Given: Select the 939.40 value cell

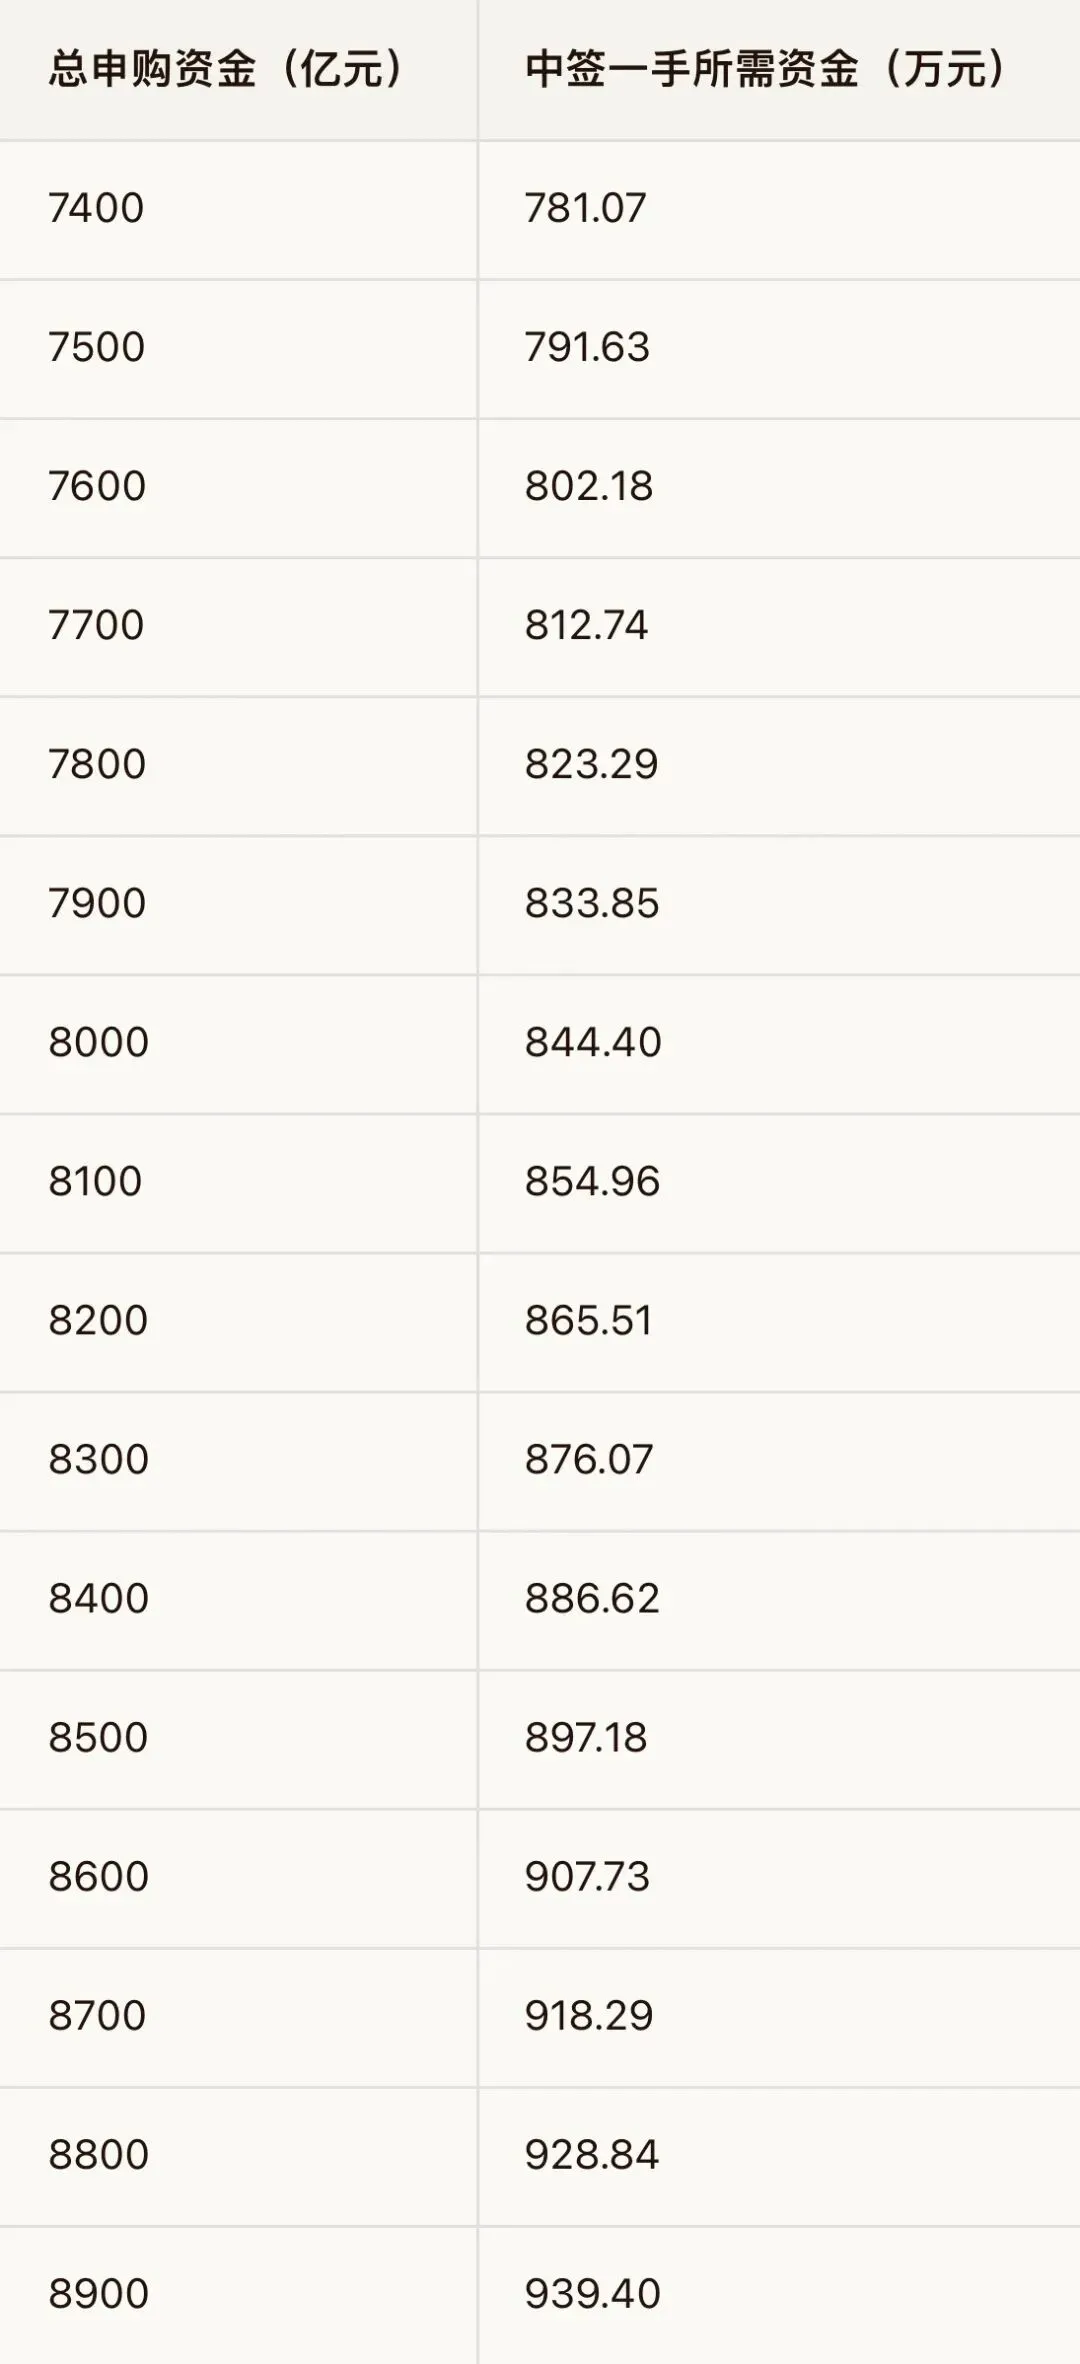Looking at the screenshot, I should coord(779,2295).
